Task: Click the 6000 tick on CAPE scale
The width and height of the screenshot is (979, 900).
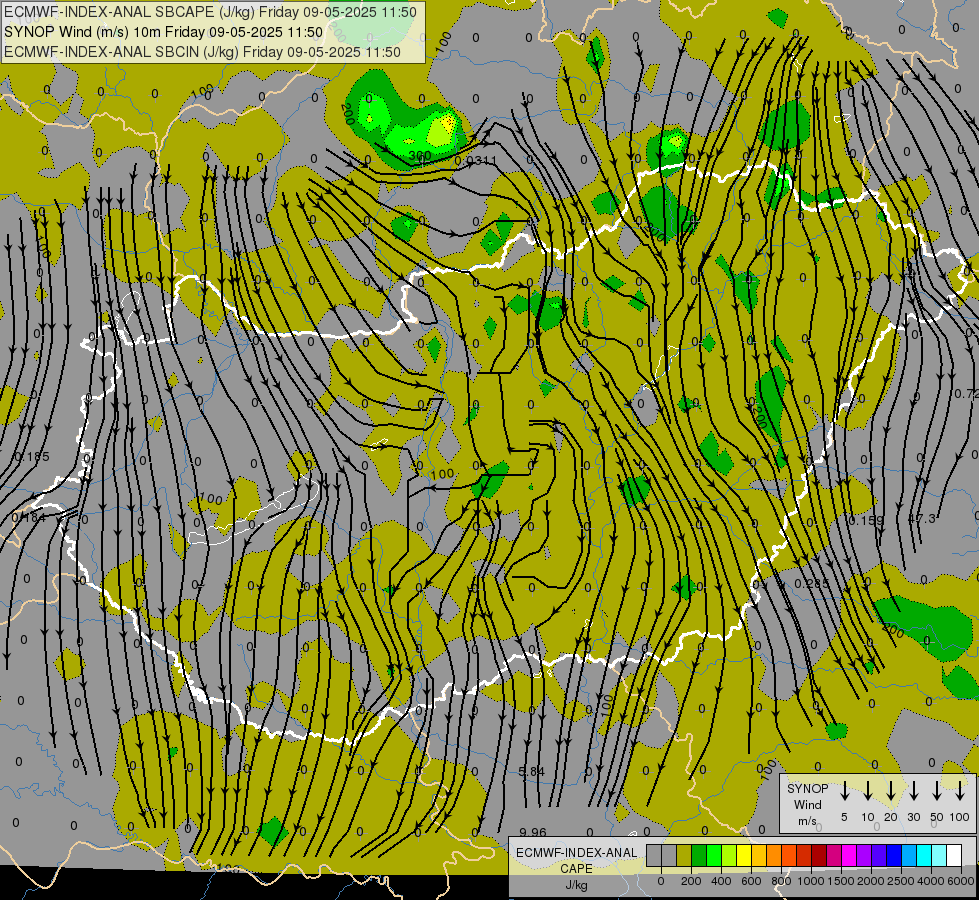Action: tap(961, 881)
